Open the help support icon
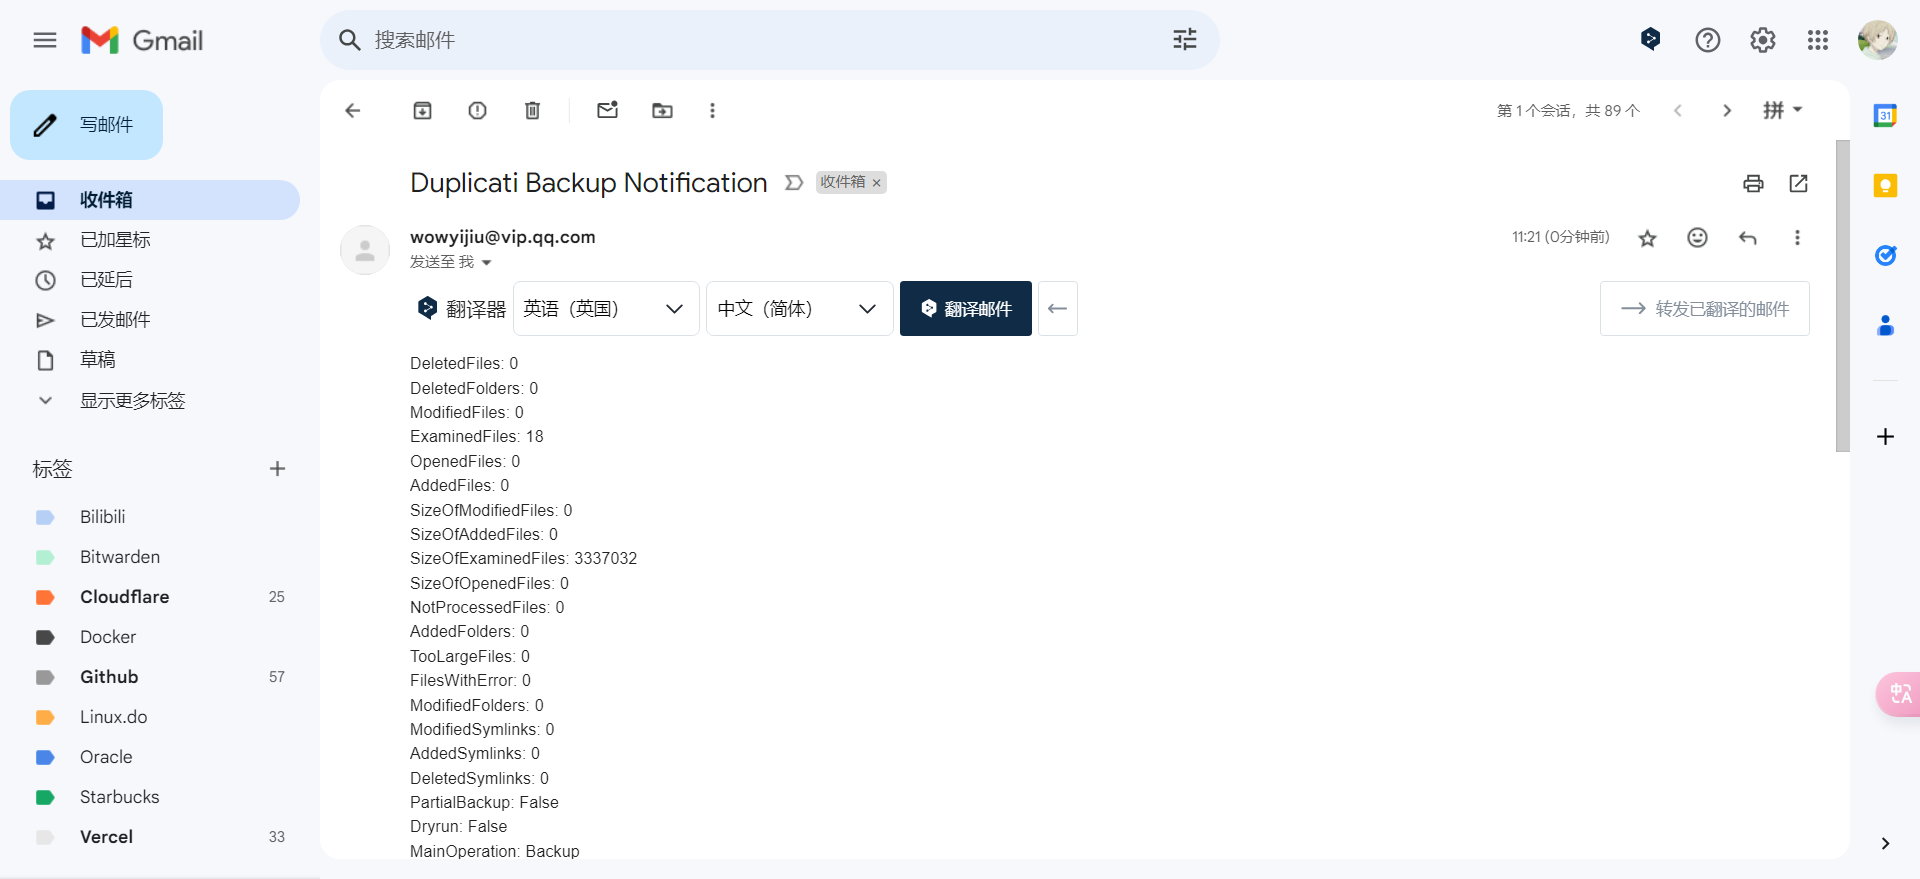The width and height of the screenshot is (1920, 879). (x=1708, y=40)
